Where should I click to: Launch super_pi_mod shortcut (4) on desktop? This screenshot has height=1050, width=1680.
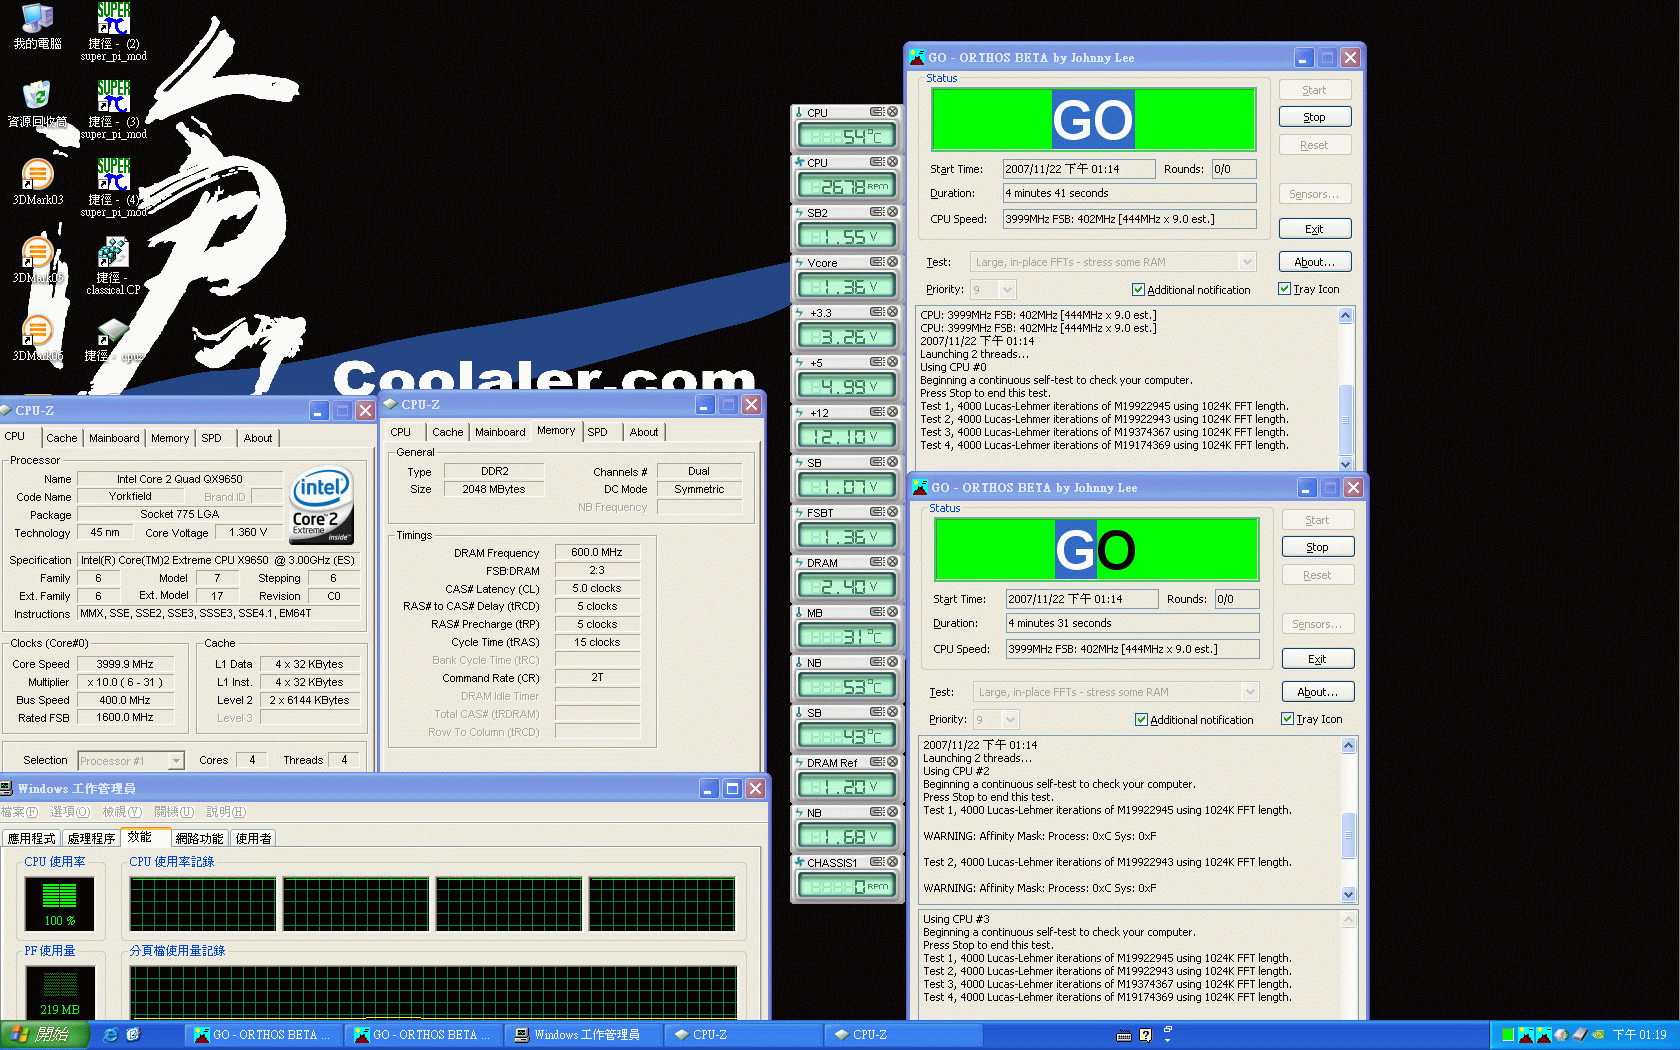113,188
